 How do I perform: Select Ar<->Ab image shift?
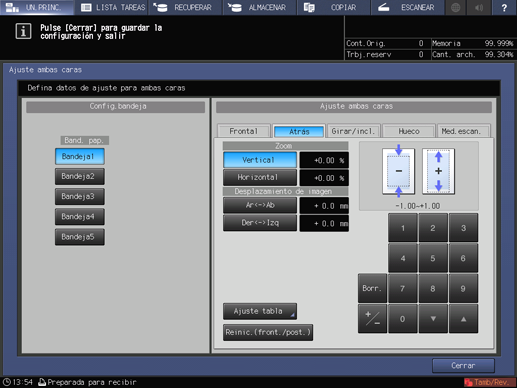click(260, 205)
